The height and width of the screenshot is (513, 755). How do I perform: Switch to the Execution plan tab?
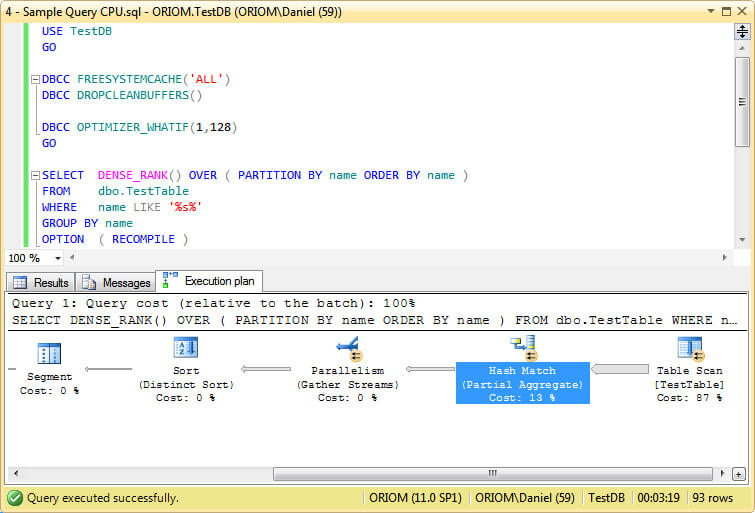coord(209,281)
